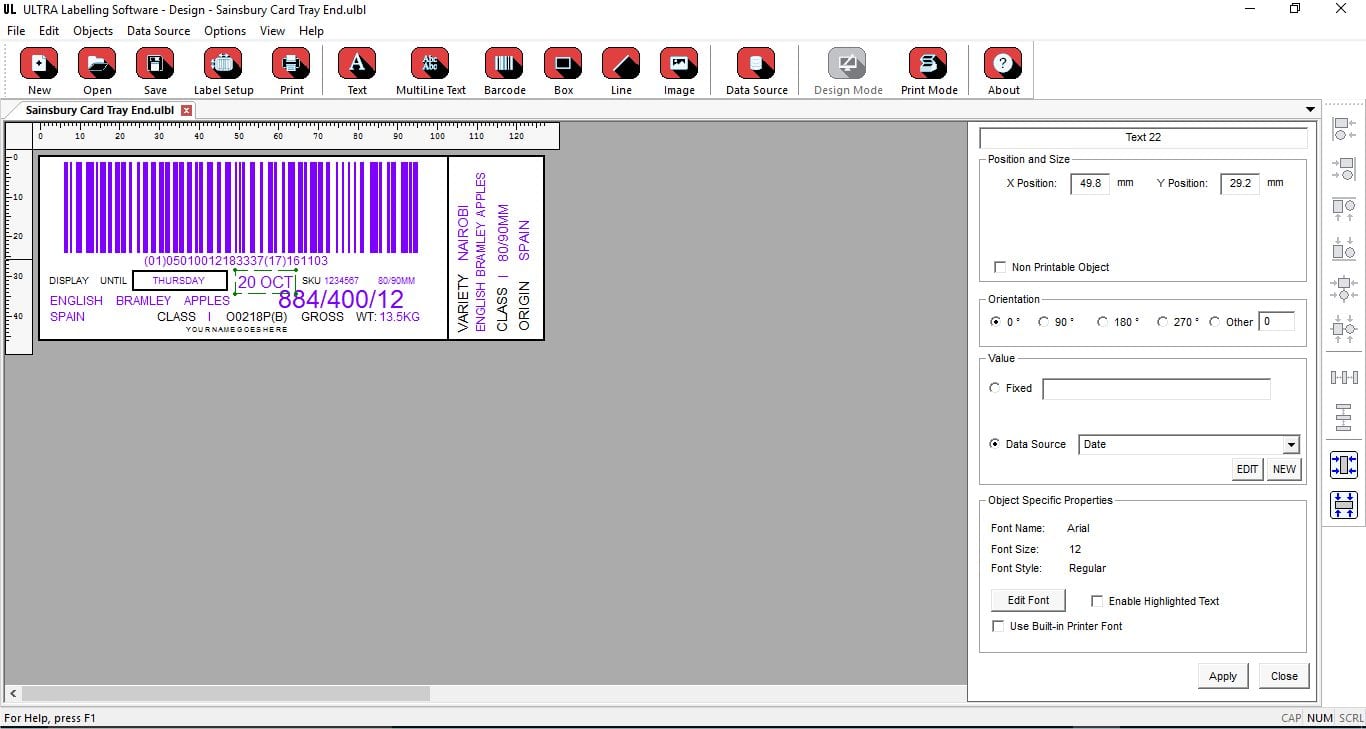1366x729 pixels.
Task: Select the 180° orientation radio button
Action: pos(1103,322)
